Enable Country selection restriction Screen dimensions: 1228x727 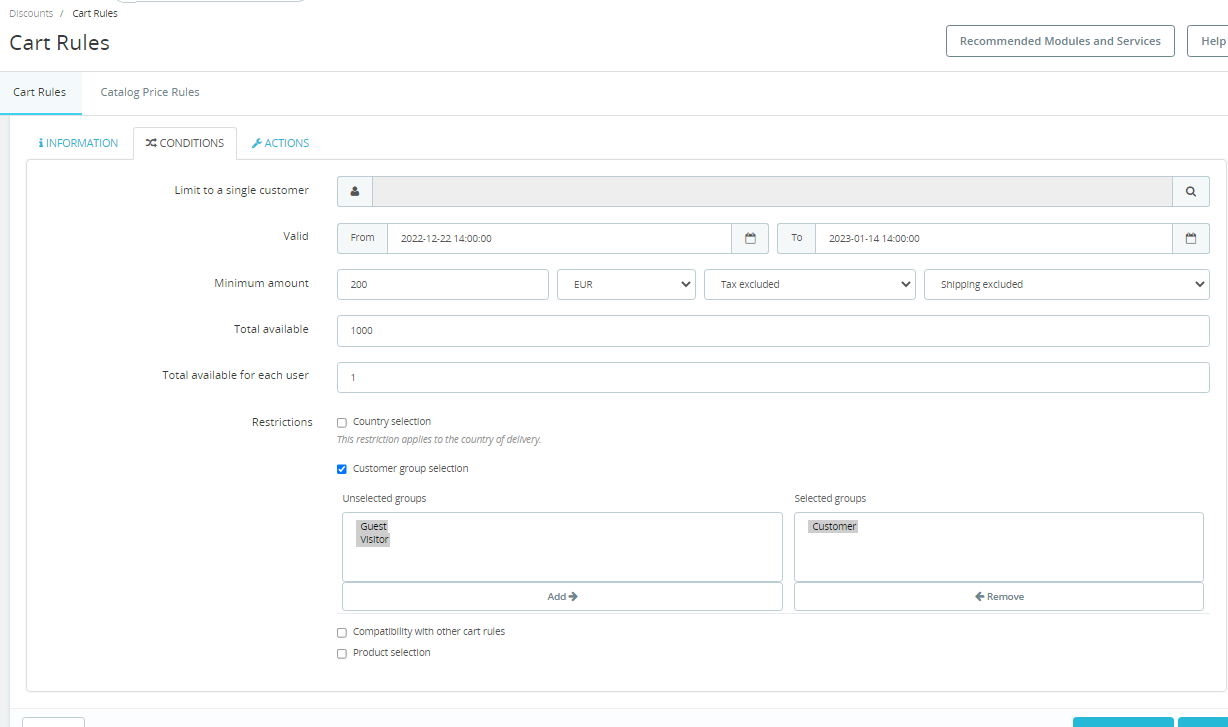(x=342, y=423)
